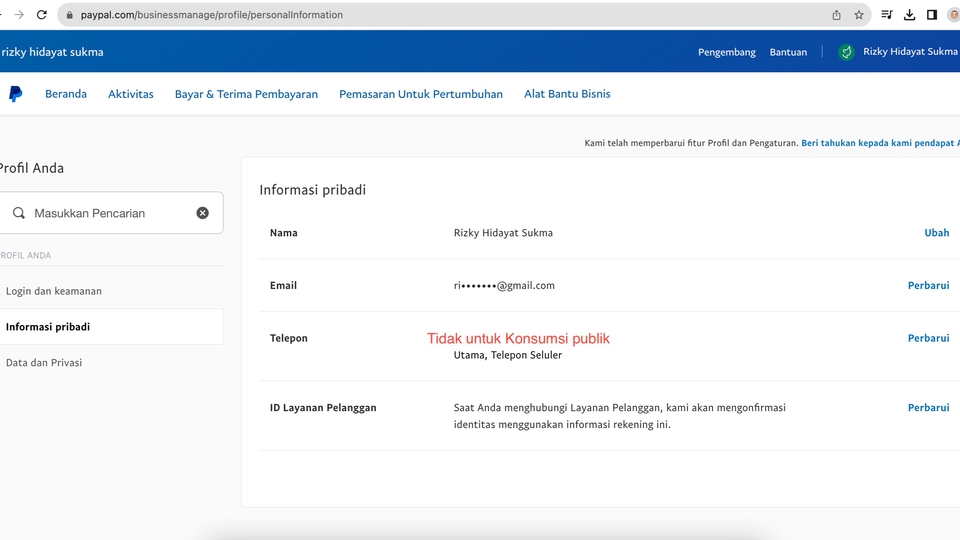The width and height of the screenshot is (960, 540).
Task: Clear the search field with X icon
Action: (203, 213)
